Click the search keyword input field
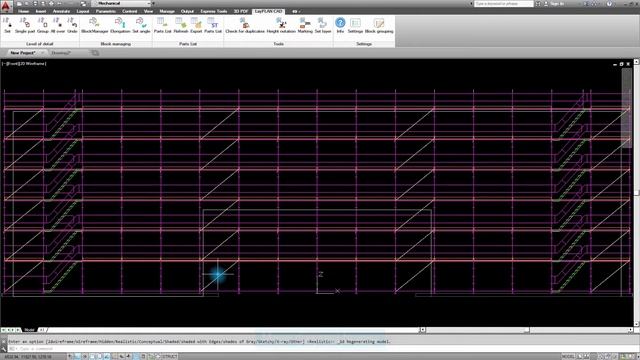The width and height of the screenshot is (640, 360). [x=504, y=4]
